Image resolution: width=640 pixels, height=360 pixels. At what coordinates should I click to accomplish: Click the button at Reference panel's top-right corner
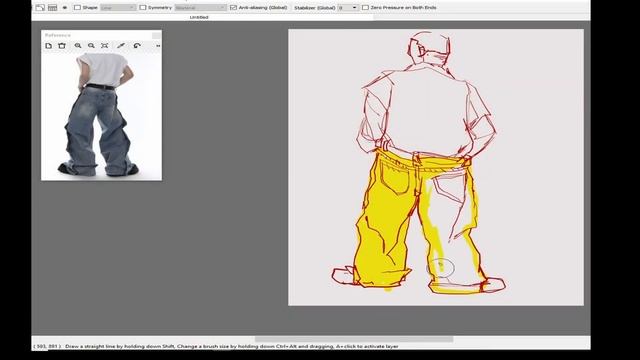(x=157, y=36)
